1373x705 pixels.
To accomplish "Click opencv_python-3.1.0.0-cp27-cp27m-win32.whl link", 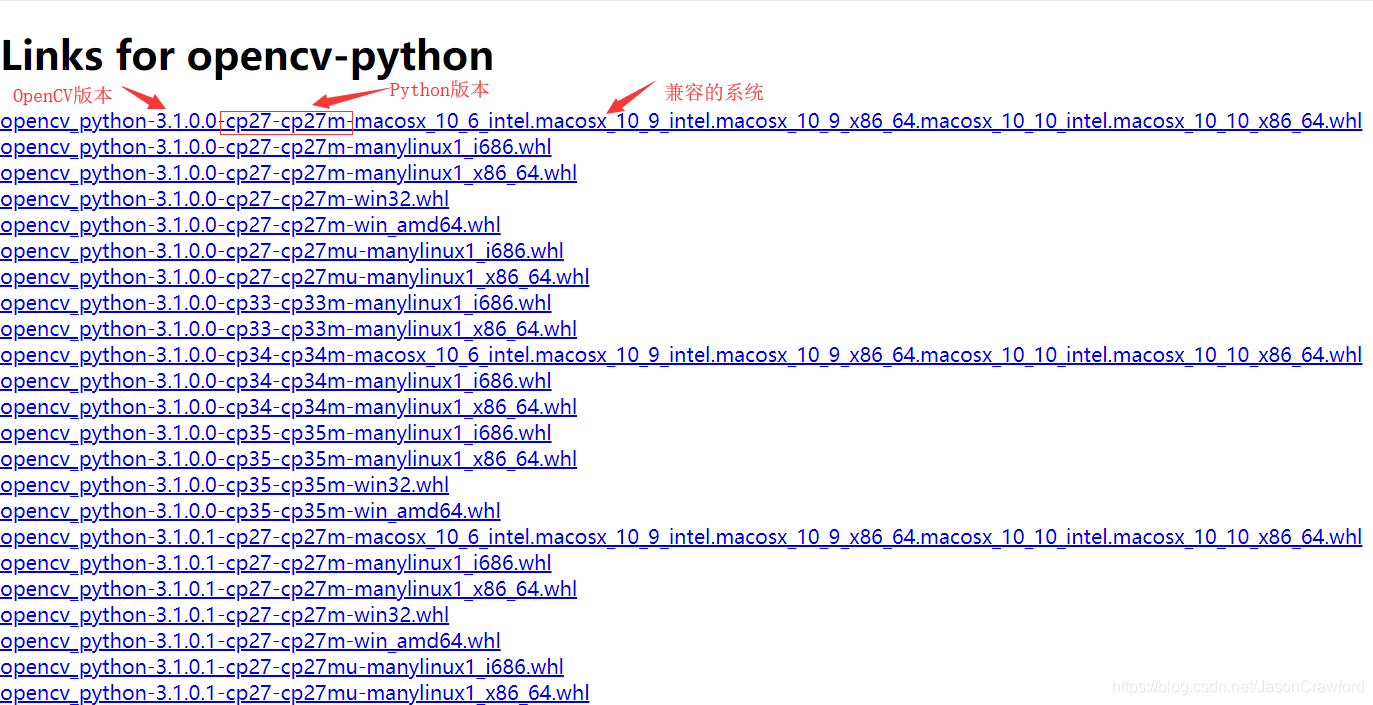I will (x=224, y=199).
